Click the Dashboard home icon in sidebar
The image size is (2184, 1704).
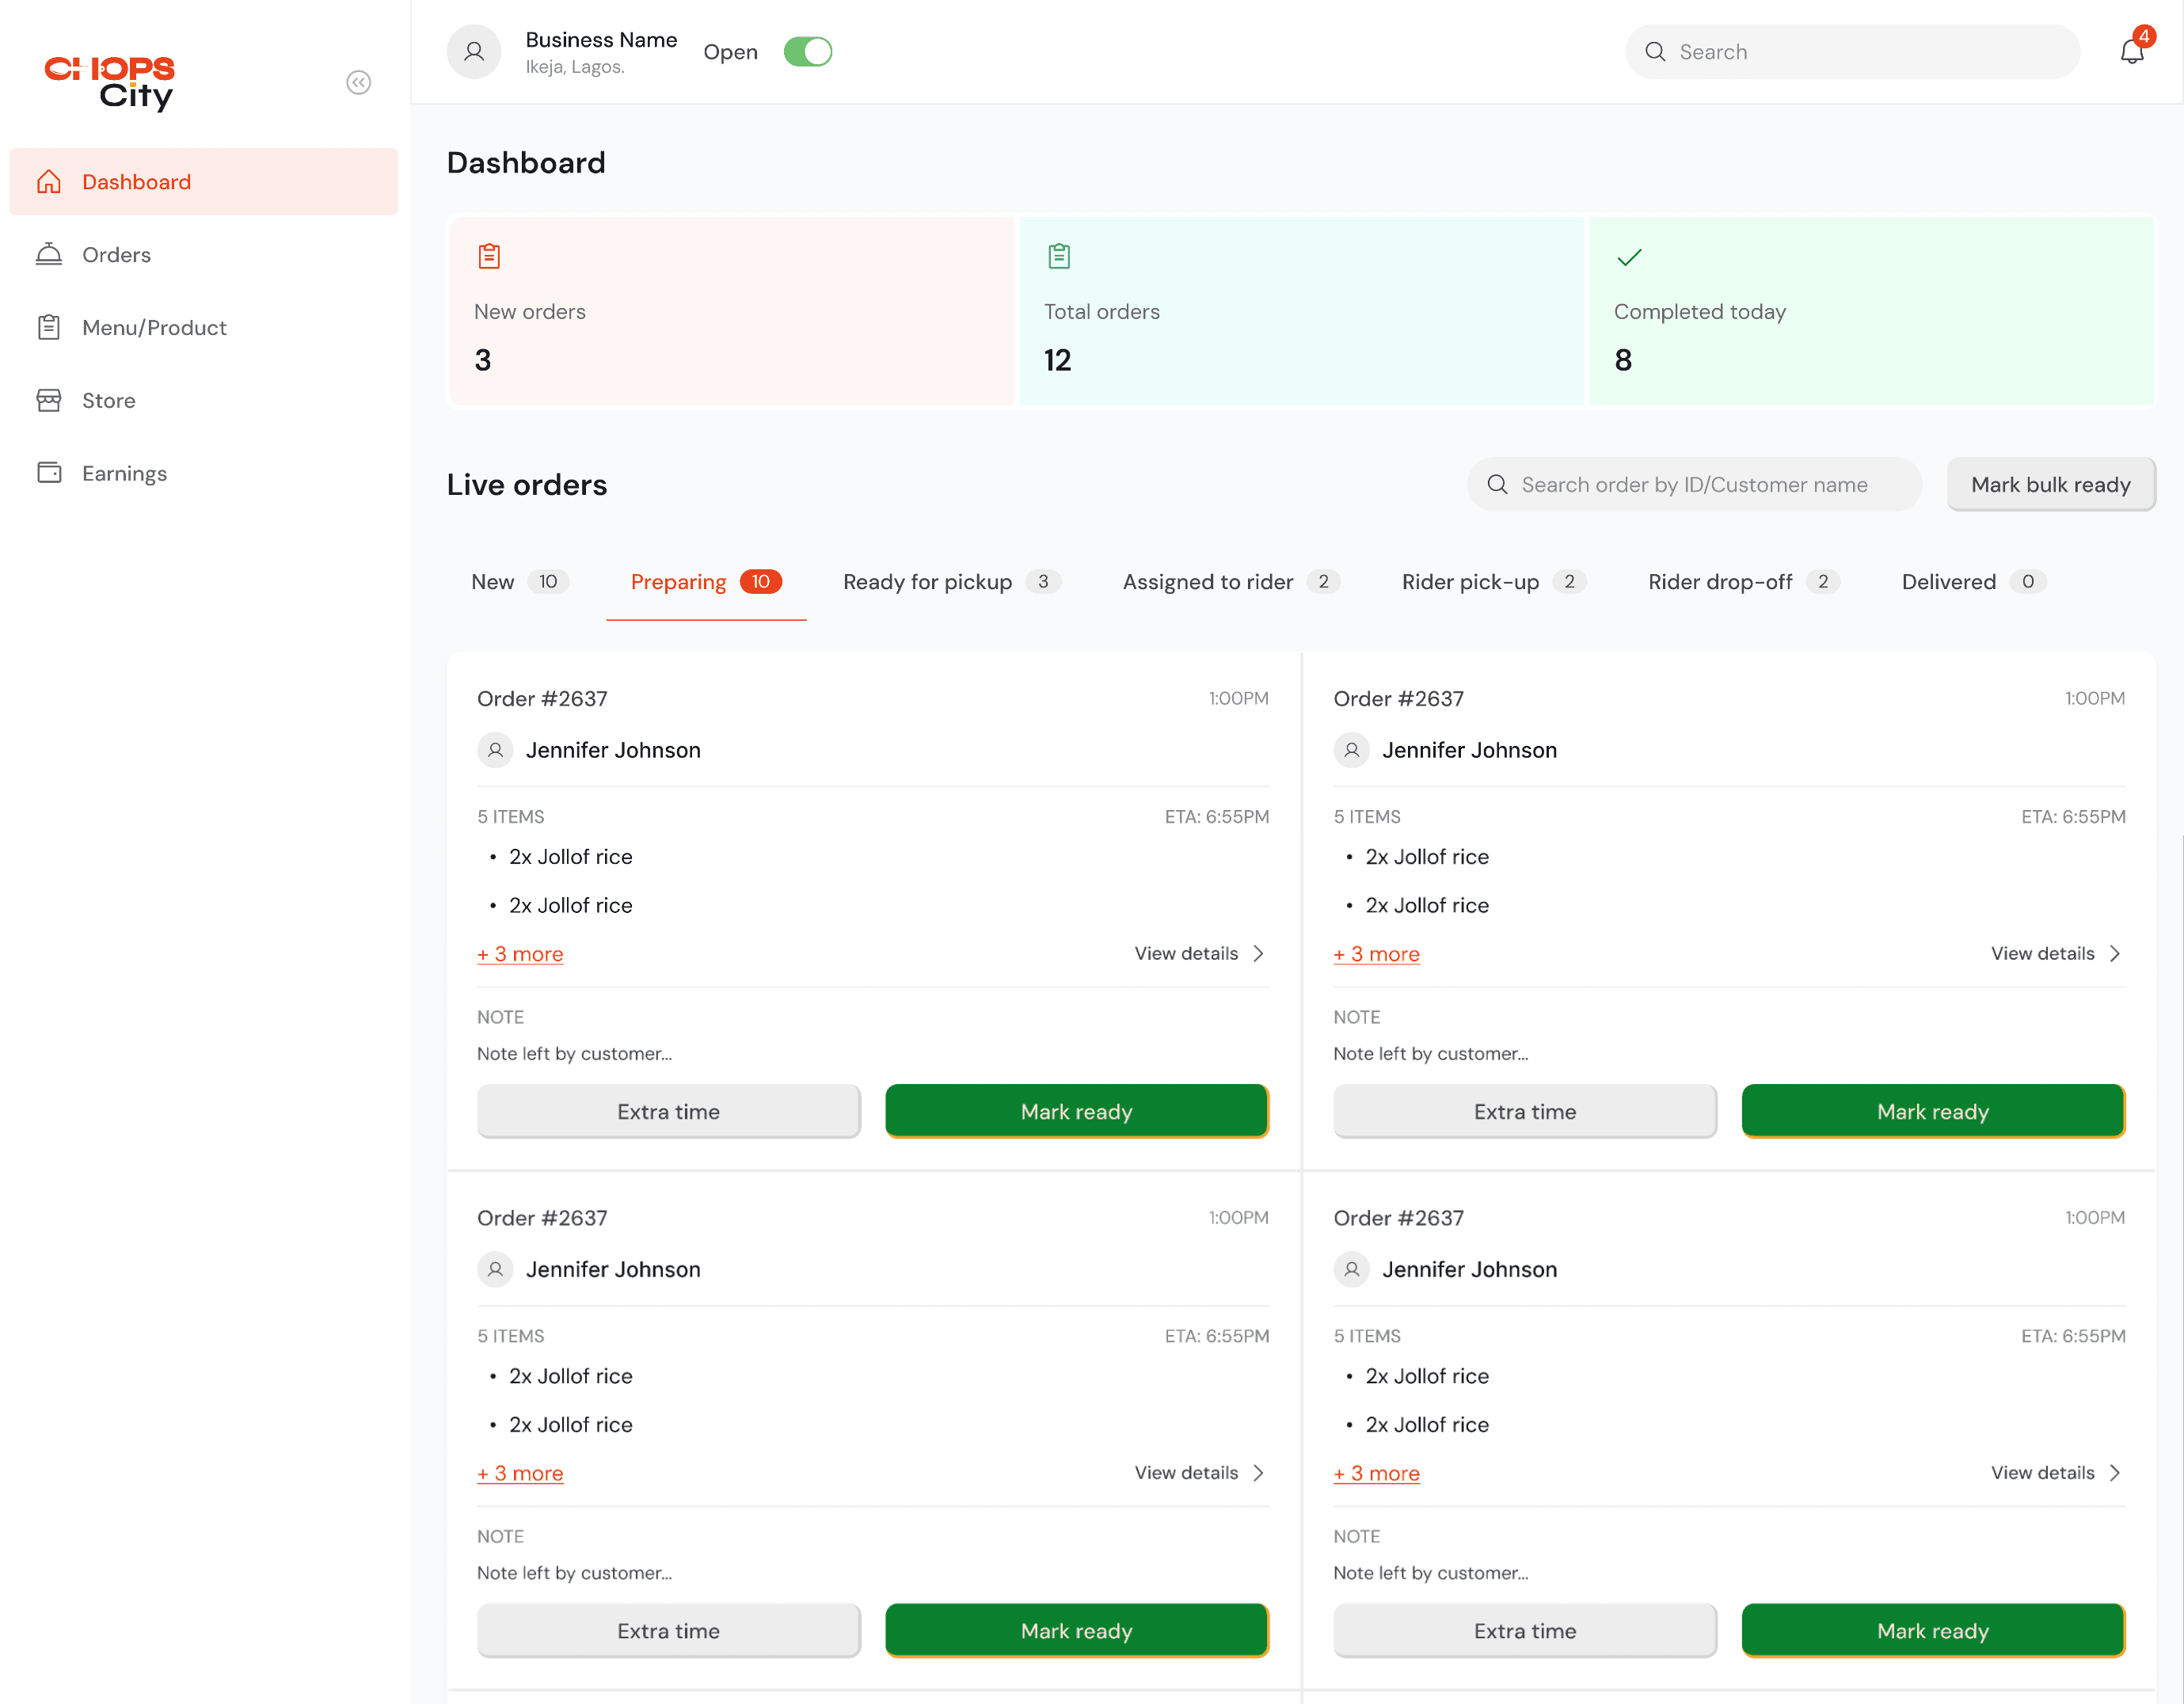[x=49, y=182]
